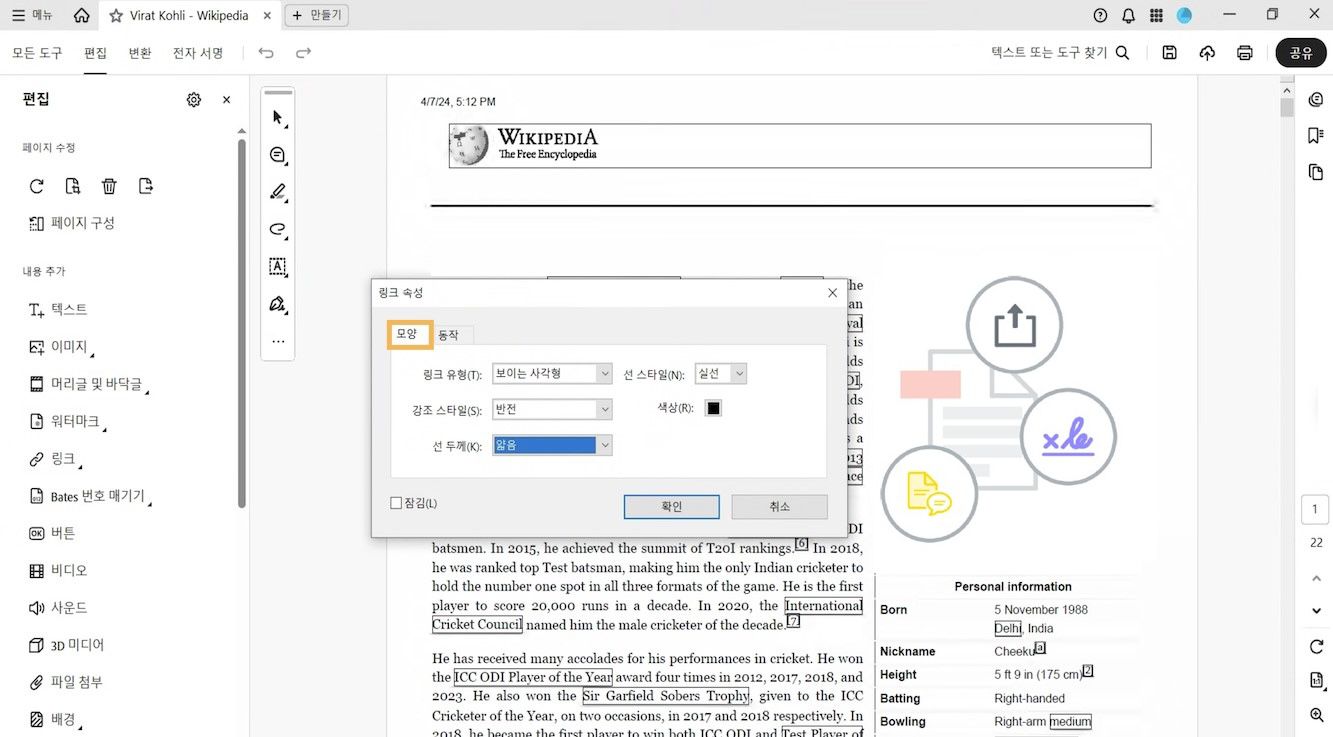1333x737 pixels.
Task: Cancel the 링크 속성 dialog with 취소
Action: pyautogui.click(x=780, y=507)
